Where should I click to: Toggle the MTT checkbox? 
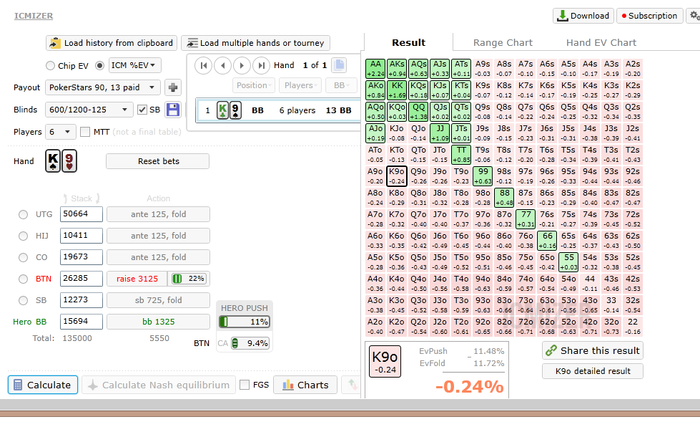tap(85, 132)
